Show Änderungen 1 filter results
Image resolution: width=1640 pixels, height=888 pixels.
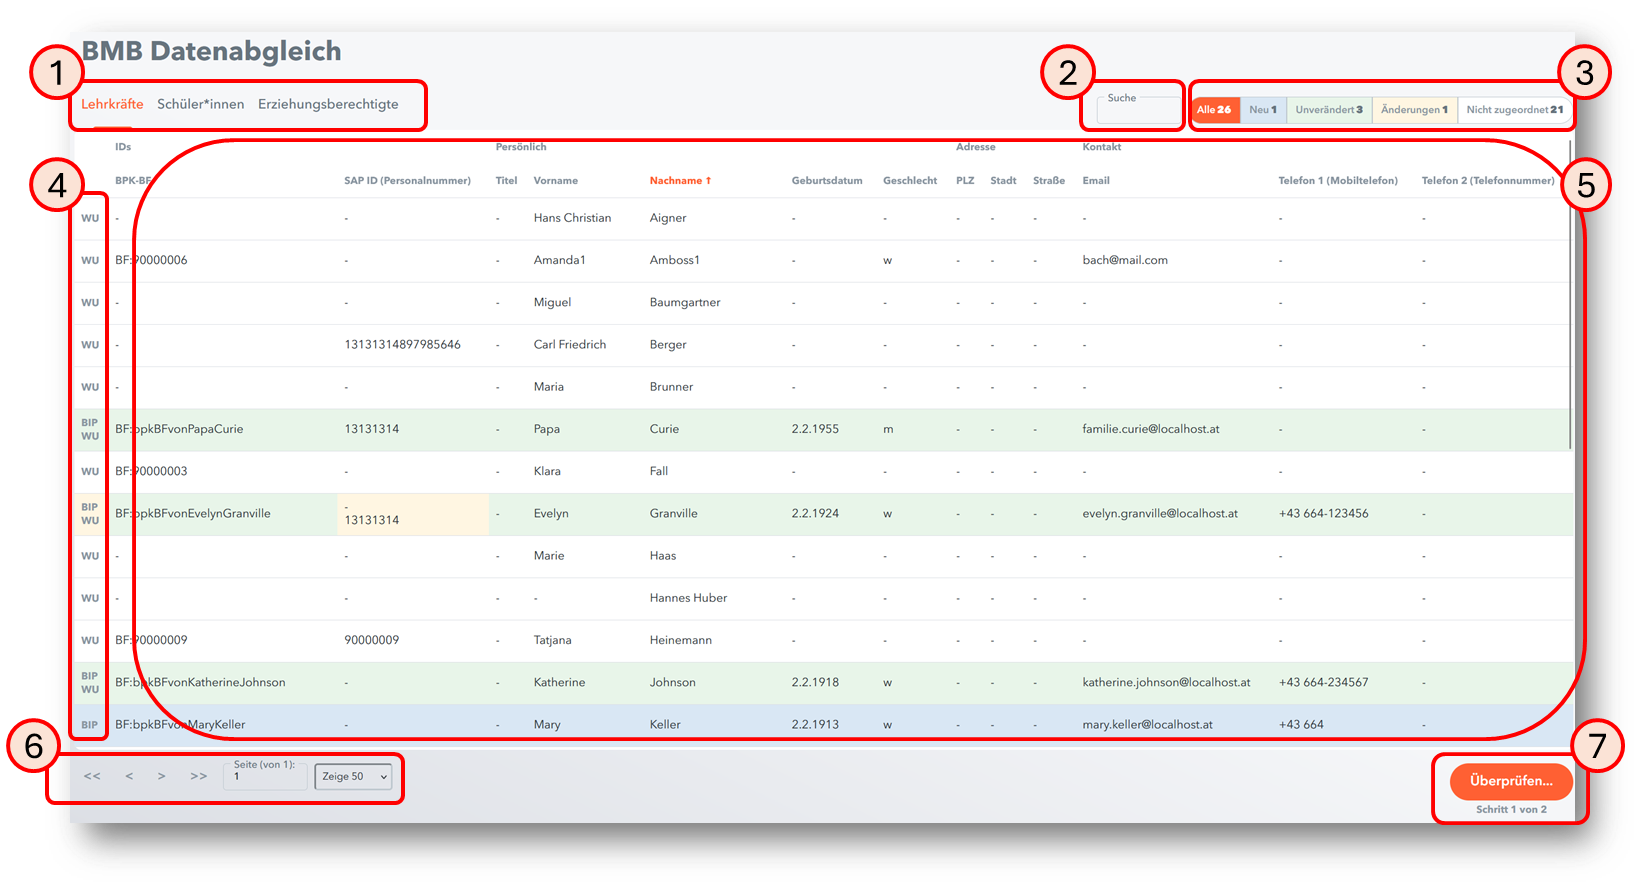tap(1414, 110)
